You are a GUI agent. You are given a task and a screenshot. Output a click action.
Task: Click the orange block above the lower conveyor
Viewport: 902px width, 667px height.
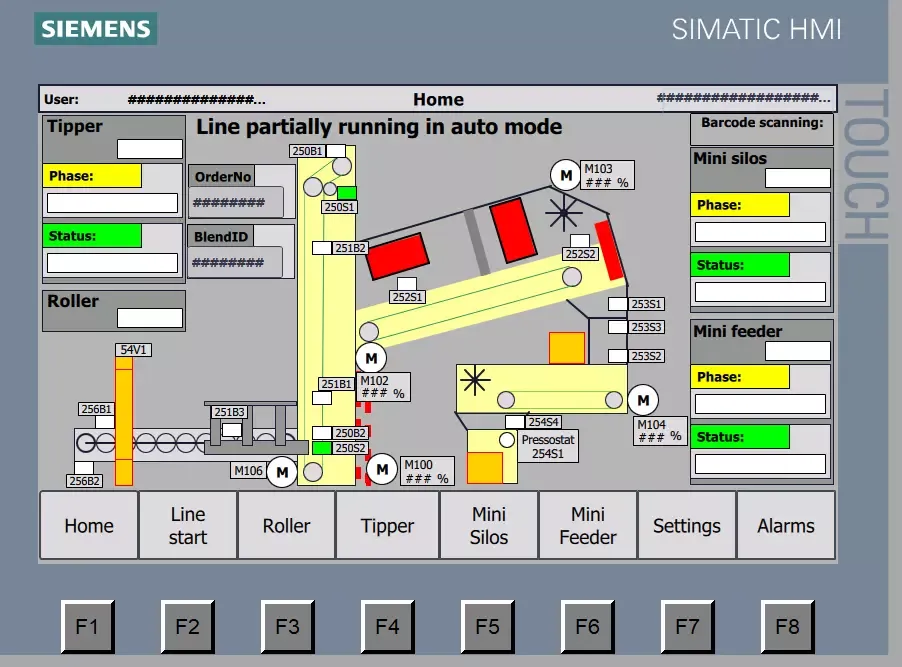click(567, 347)
